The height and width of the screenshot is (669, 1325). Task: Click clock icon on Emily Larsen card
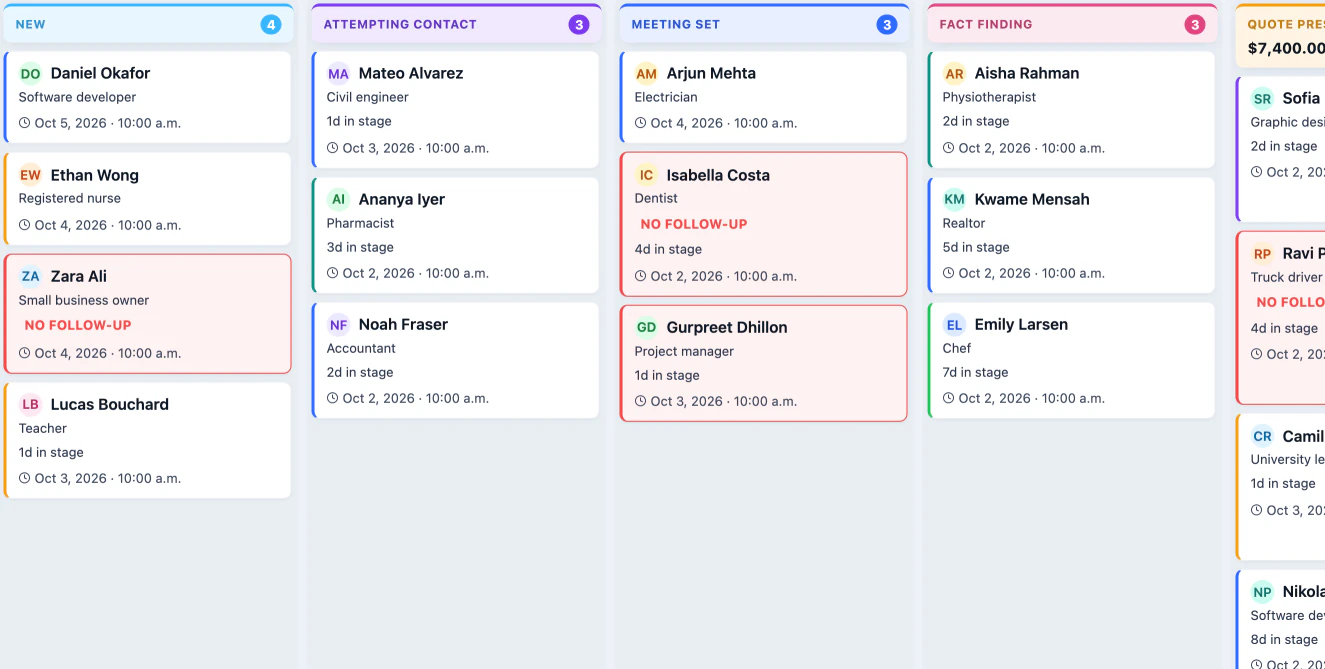pos(949,398)
